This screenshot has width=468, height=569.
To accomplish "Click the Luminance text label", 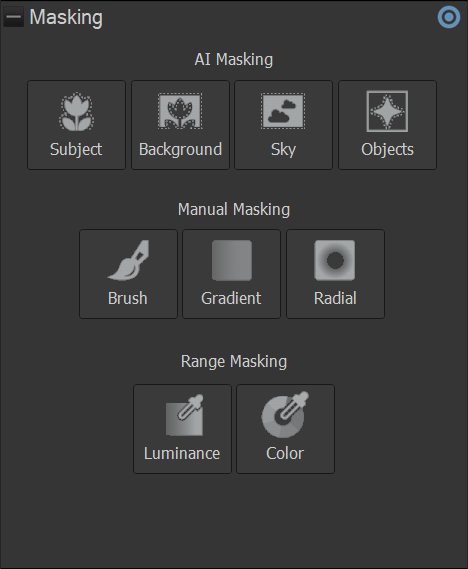I will coord(182,454).
